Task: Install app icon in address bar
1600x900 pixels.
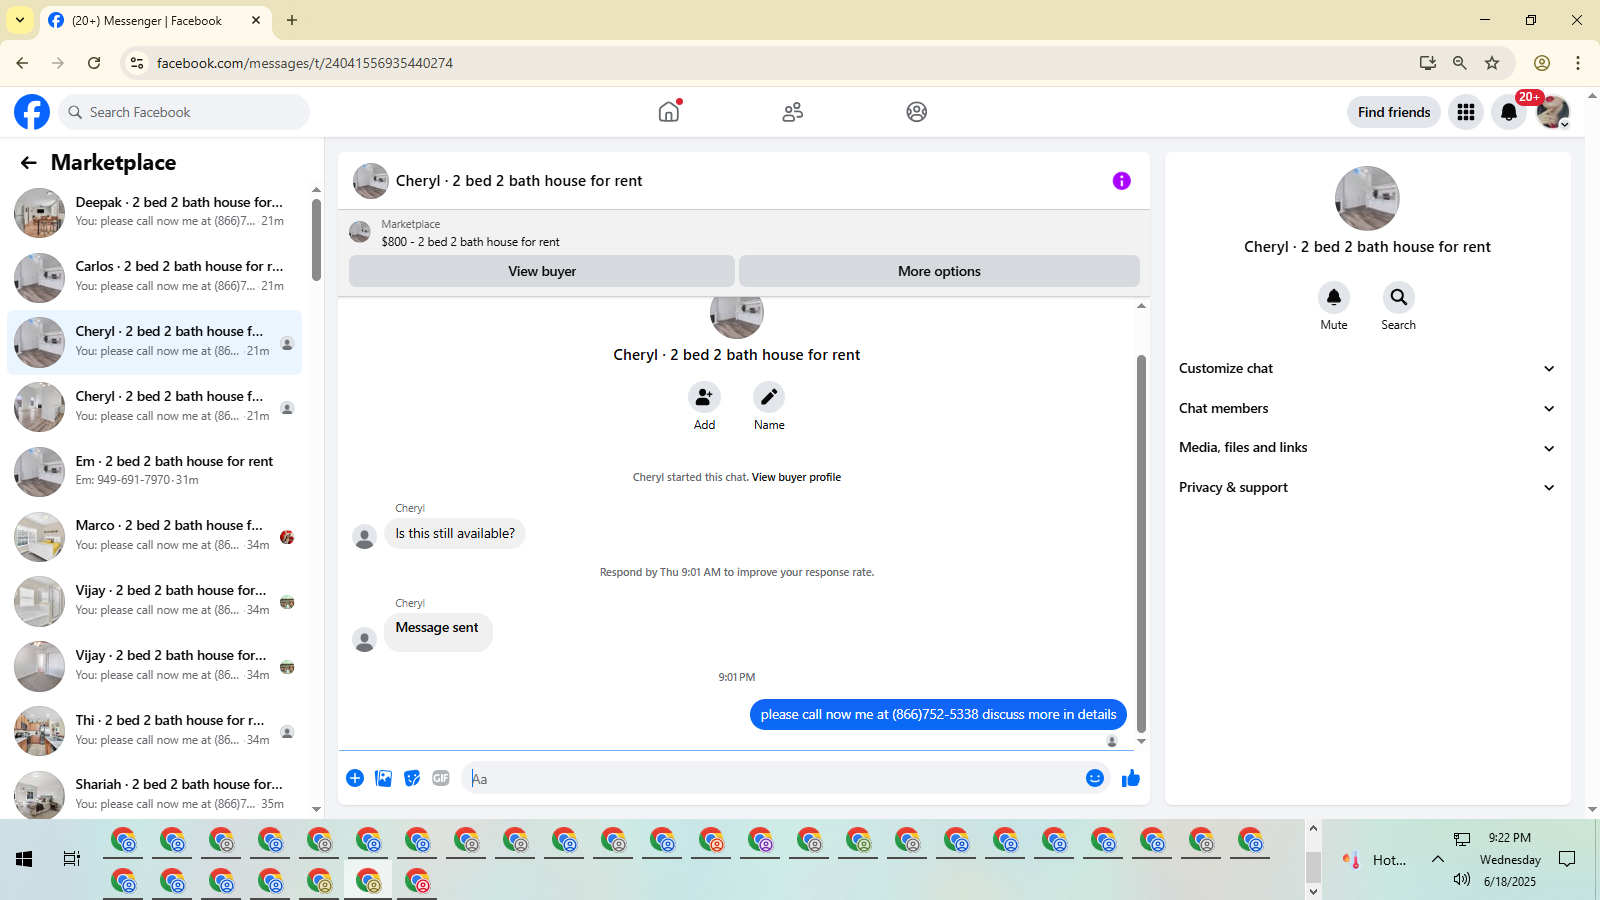Action: tap(1428, 63)
